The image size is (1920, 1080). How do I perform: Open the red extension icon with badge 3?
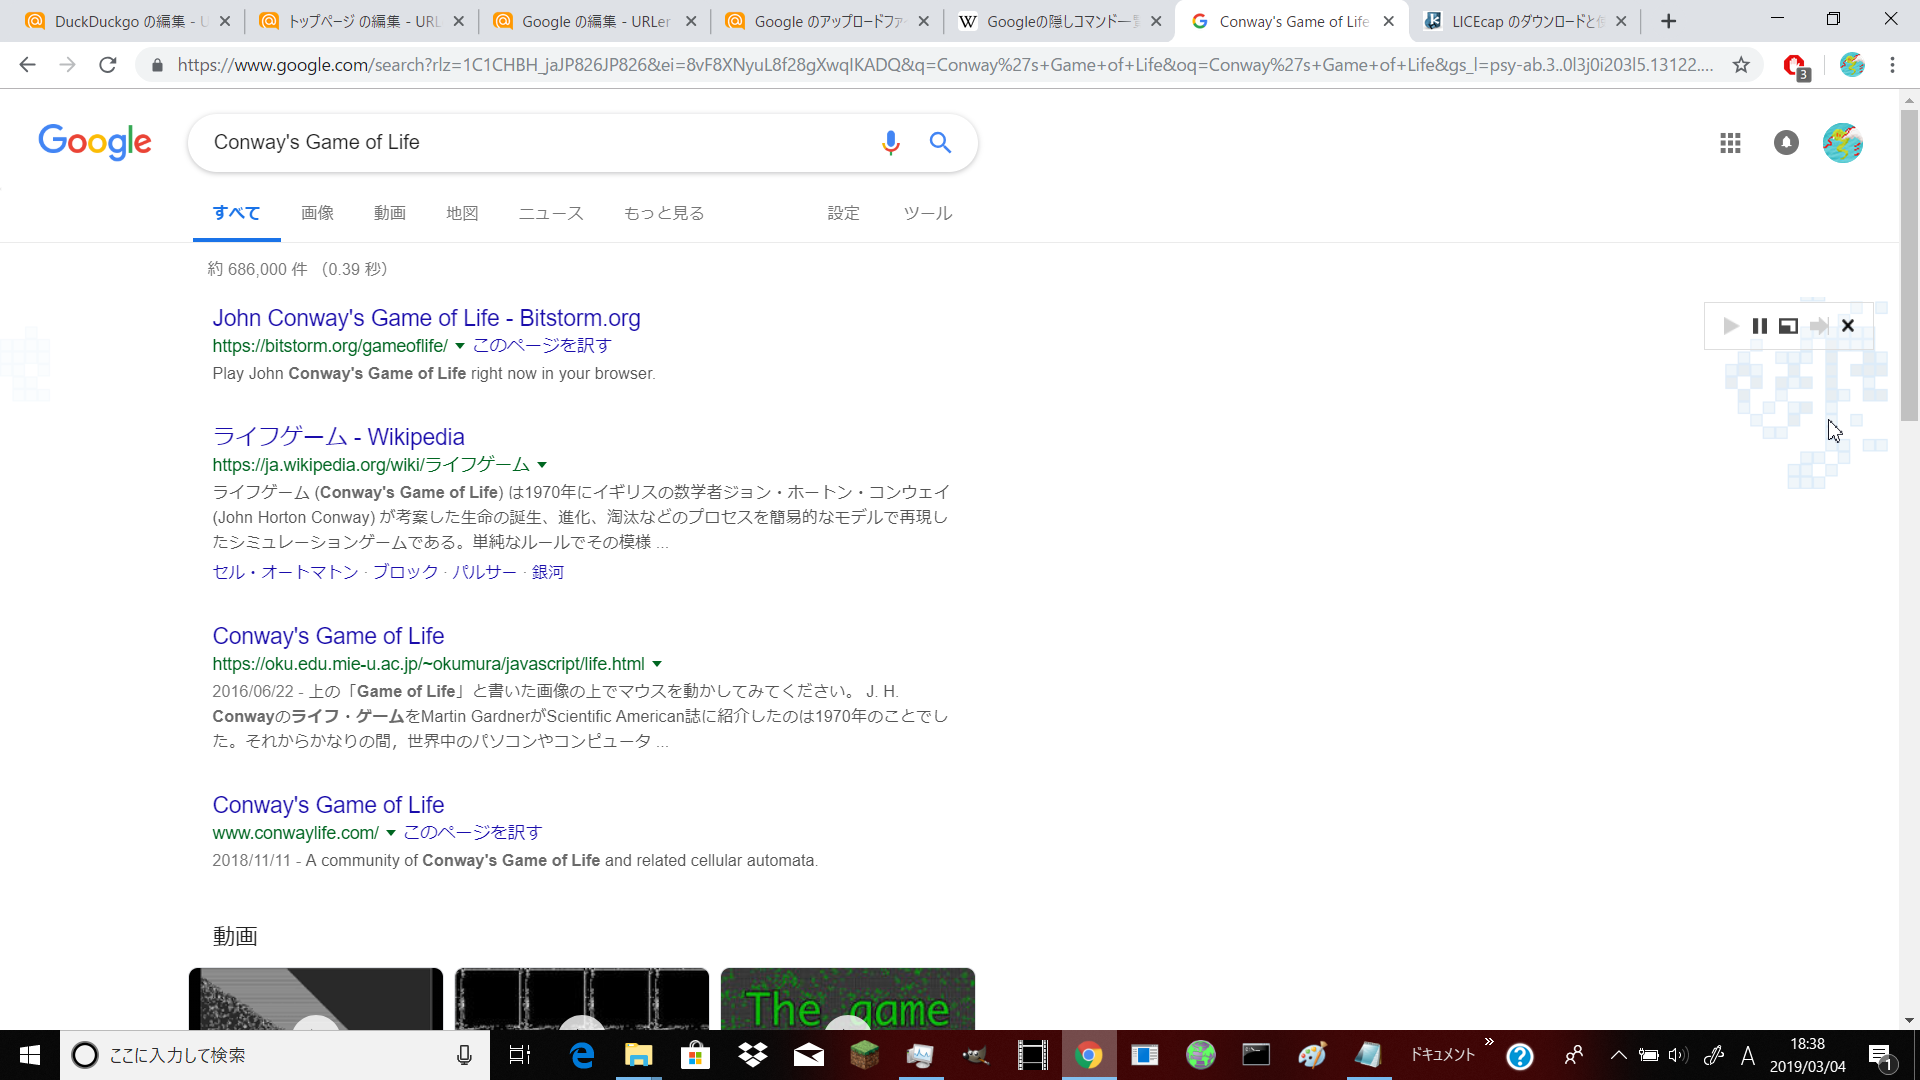pyautogui.click(x=1796, y=66)
